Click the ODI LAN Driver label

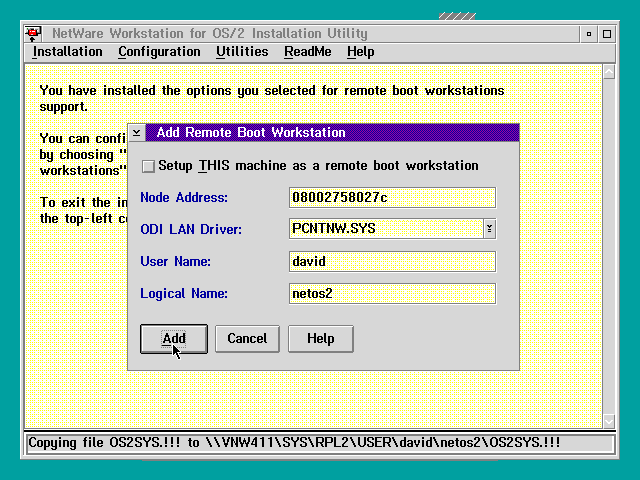click(191, 229)
